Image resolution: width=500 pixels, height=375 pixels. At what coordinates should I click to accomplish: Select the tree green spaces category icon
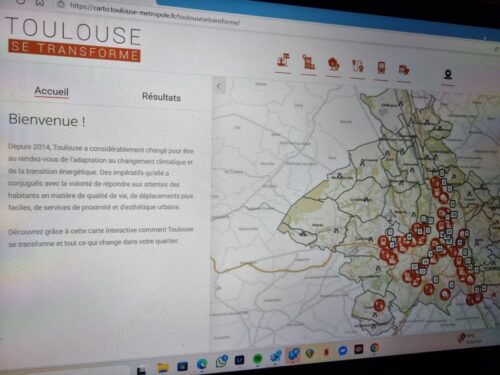click(334, 64)
